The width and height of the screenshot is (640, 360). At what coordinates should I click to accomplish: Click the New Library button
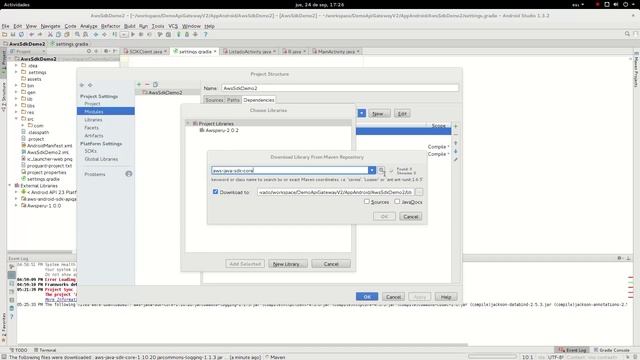point(288,264)
